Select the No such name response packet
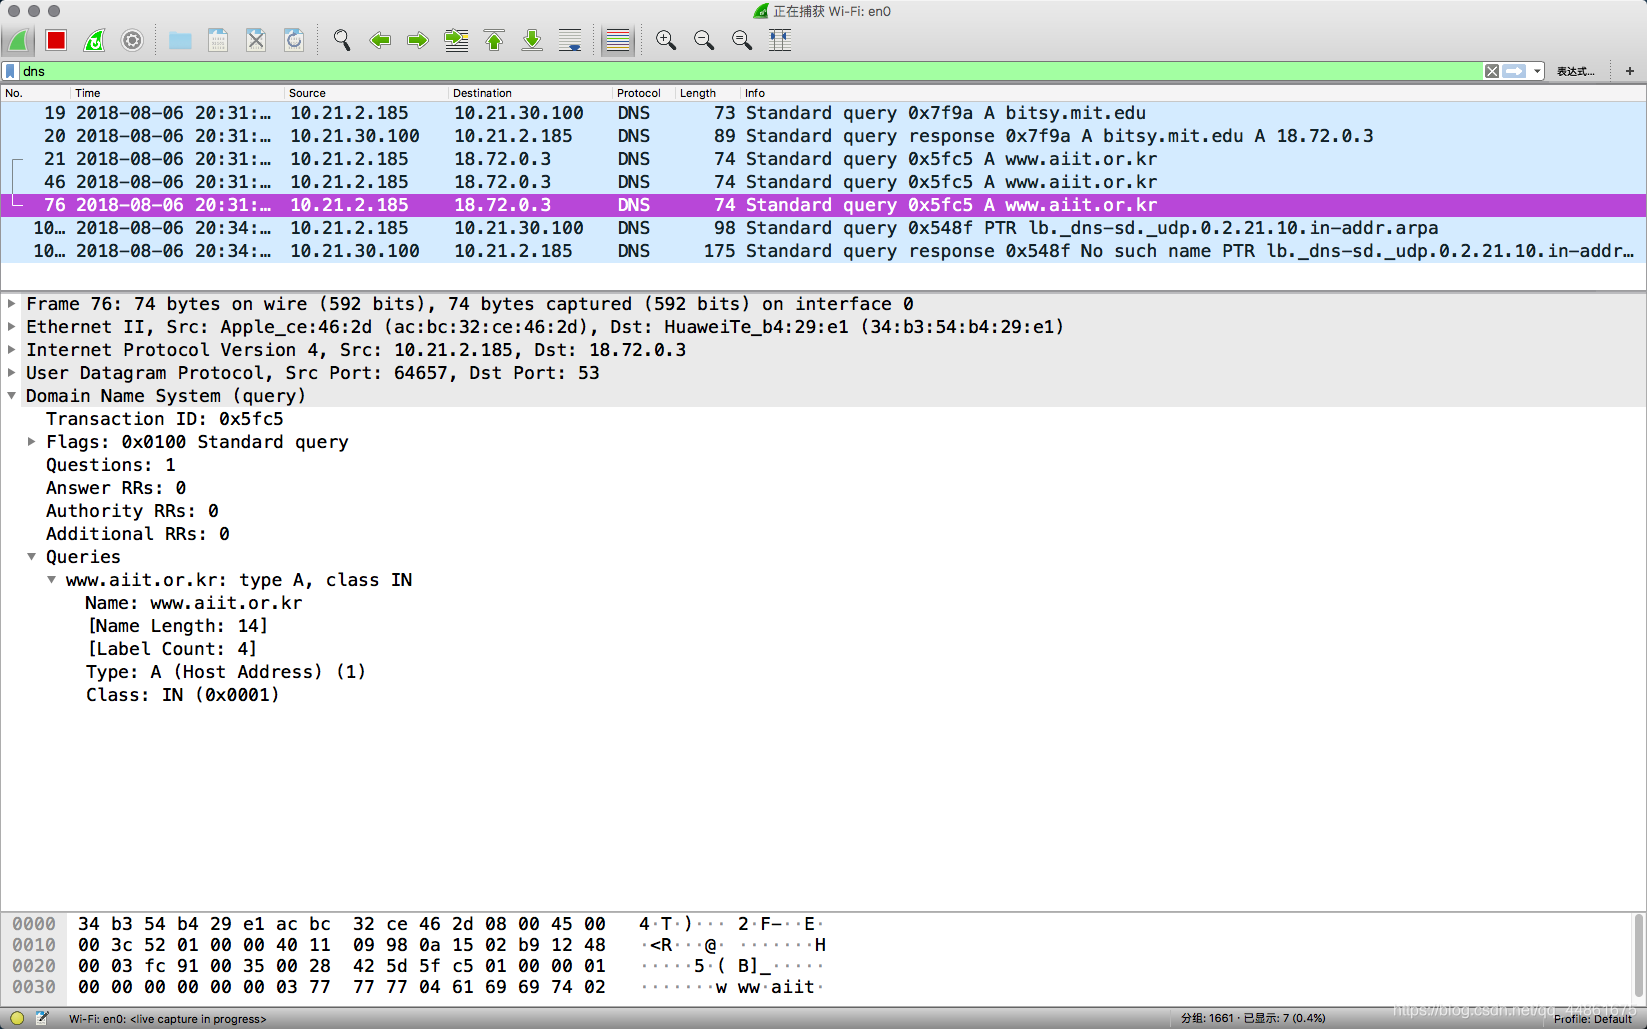 [x=823, y=251]
